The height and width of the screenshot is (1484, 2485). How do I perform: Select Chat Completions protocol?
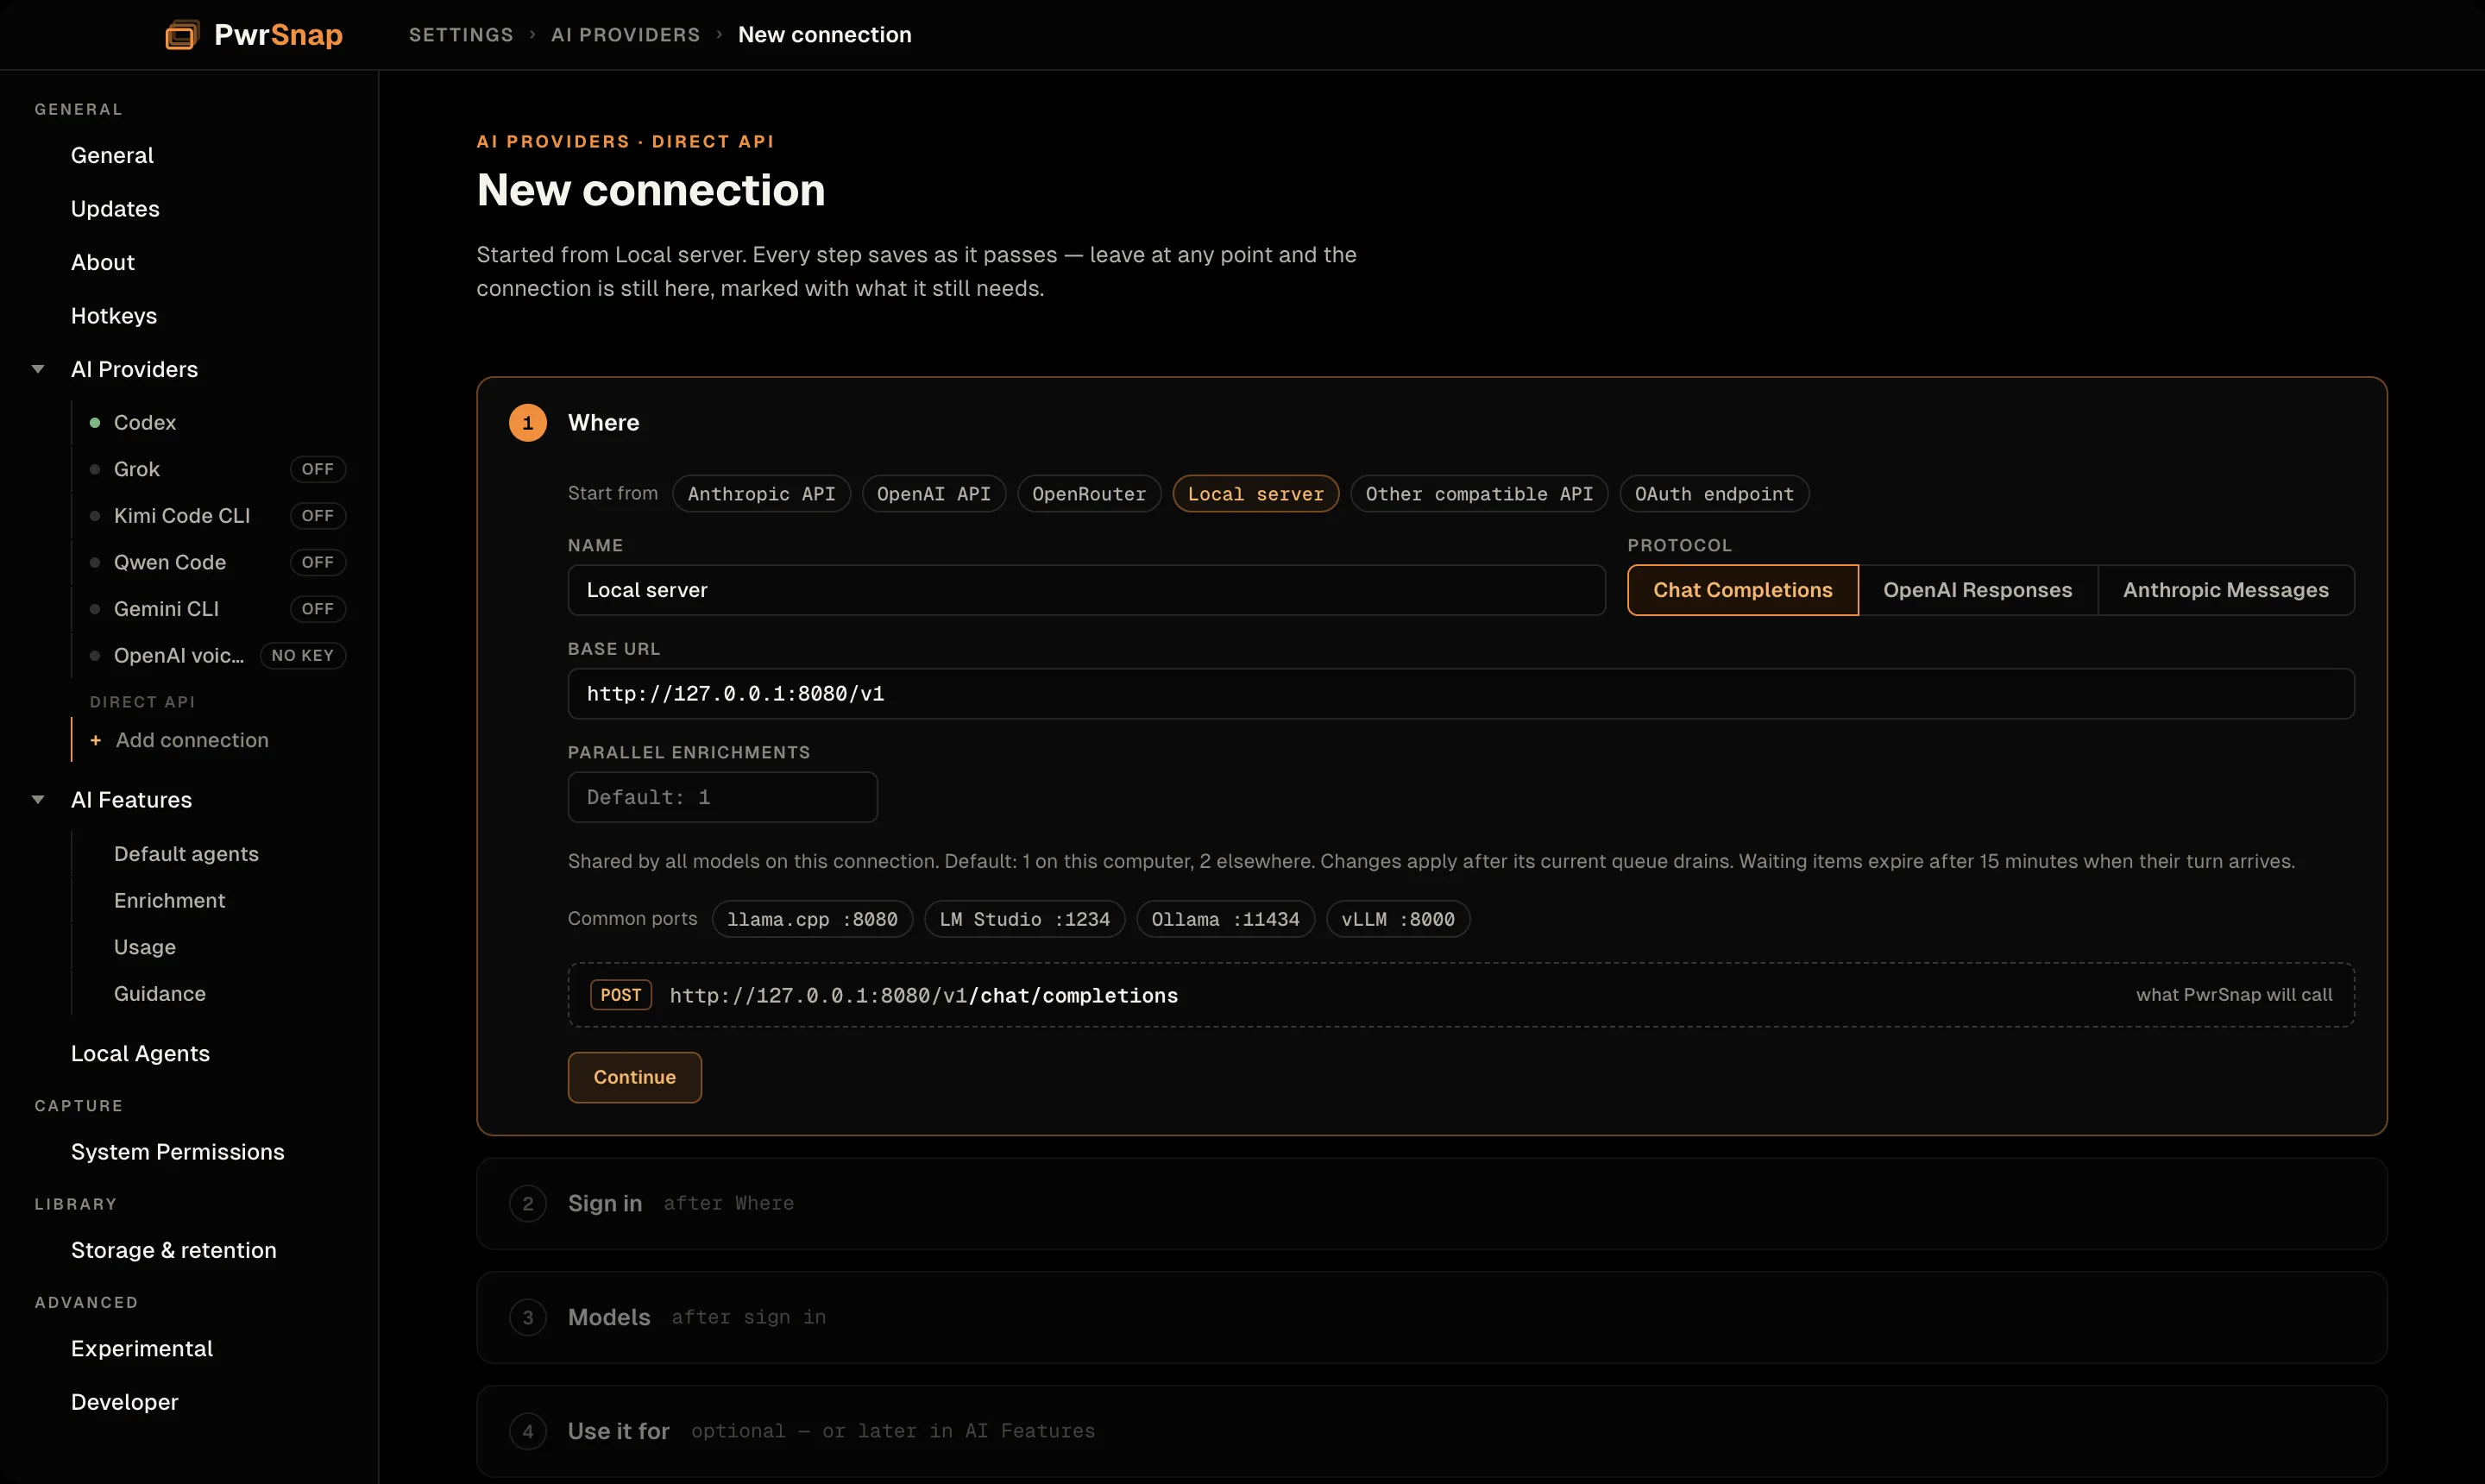(x=1742, y=590)
